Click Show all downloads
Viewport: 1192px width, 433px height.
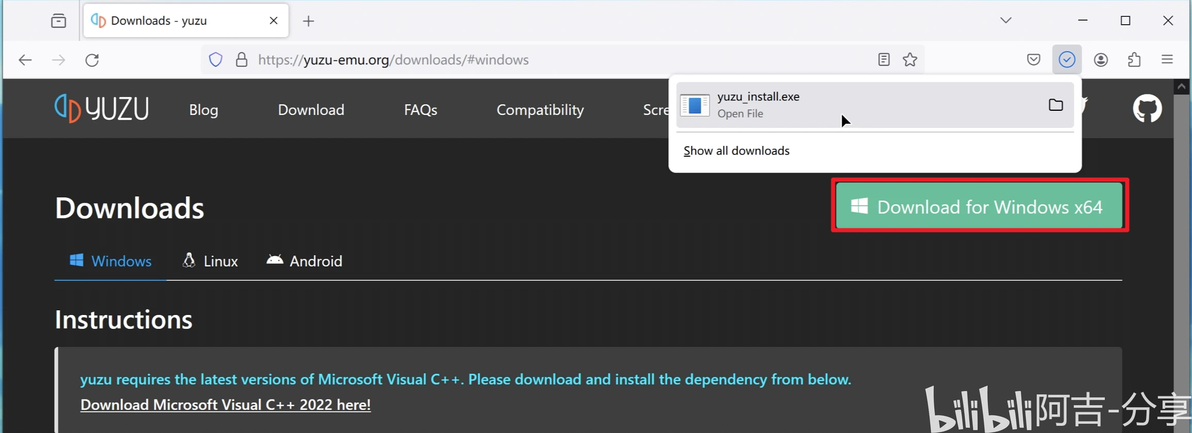pyautogui.click(x=736, y=151)
